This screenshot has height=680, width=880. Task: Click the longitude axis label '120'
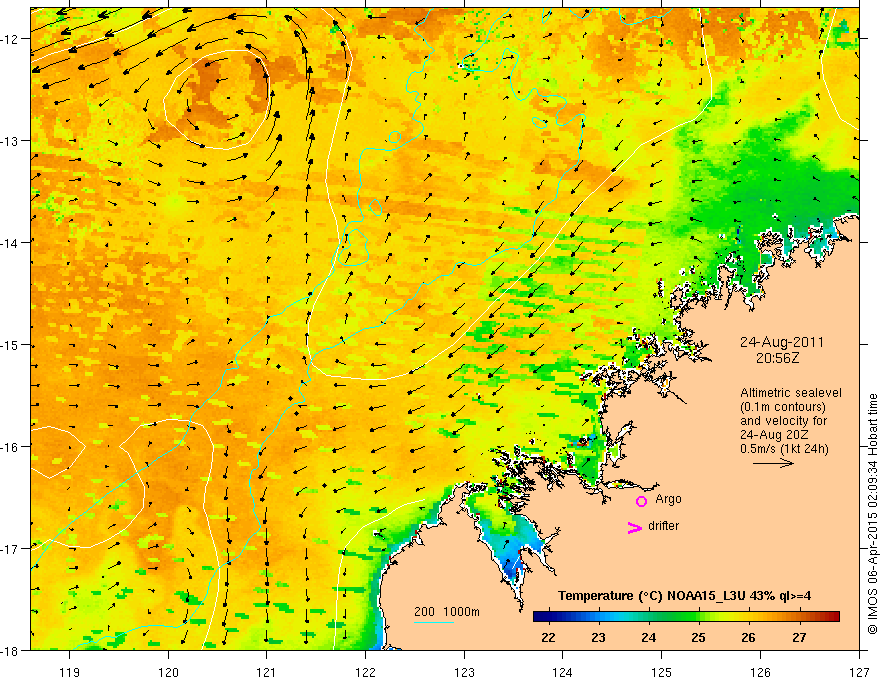tap(168, 672)
